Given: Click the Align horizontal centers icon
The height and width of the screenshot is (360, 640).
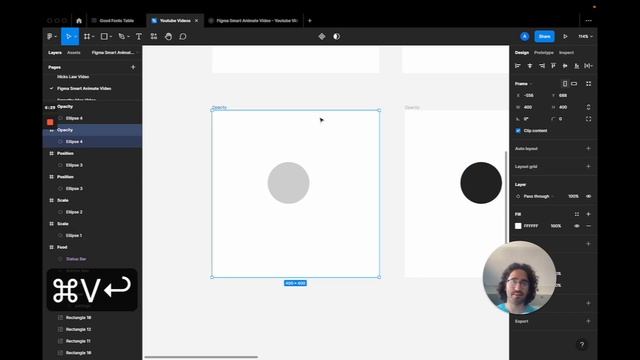Looking at the screenshot, I should 530,66.
